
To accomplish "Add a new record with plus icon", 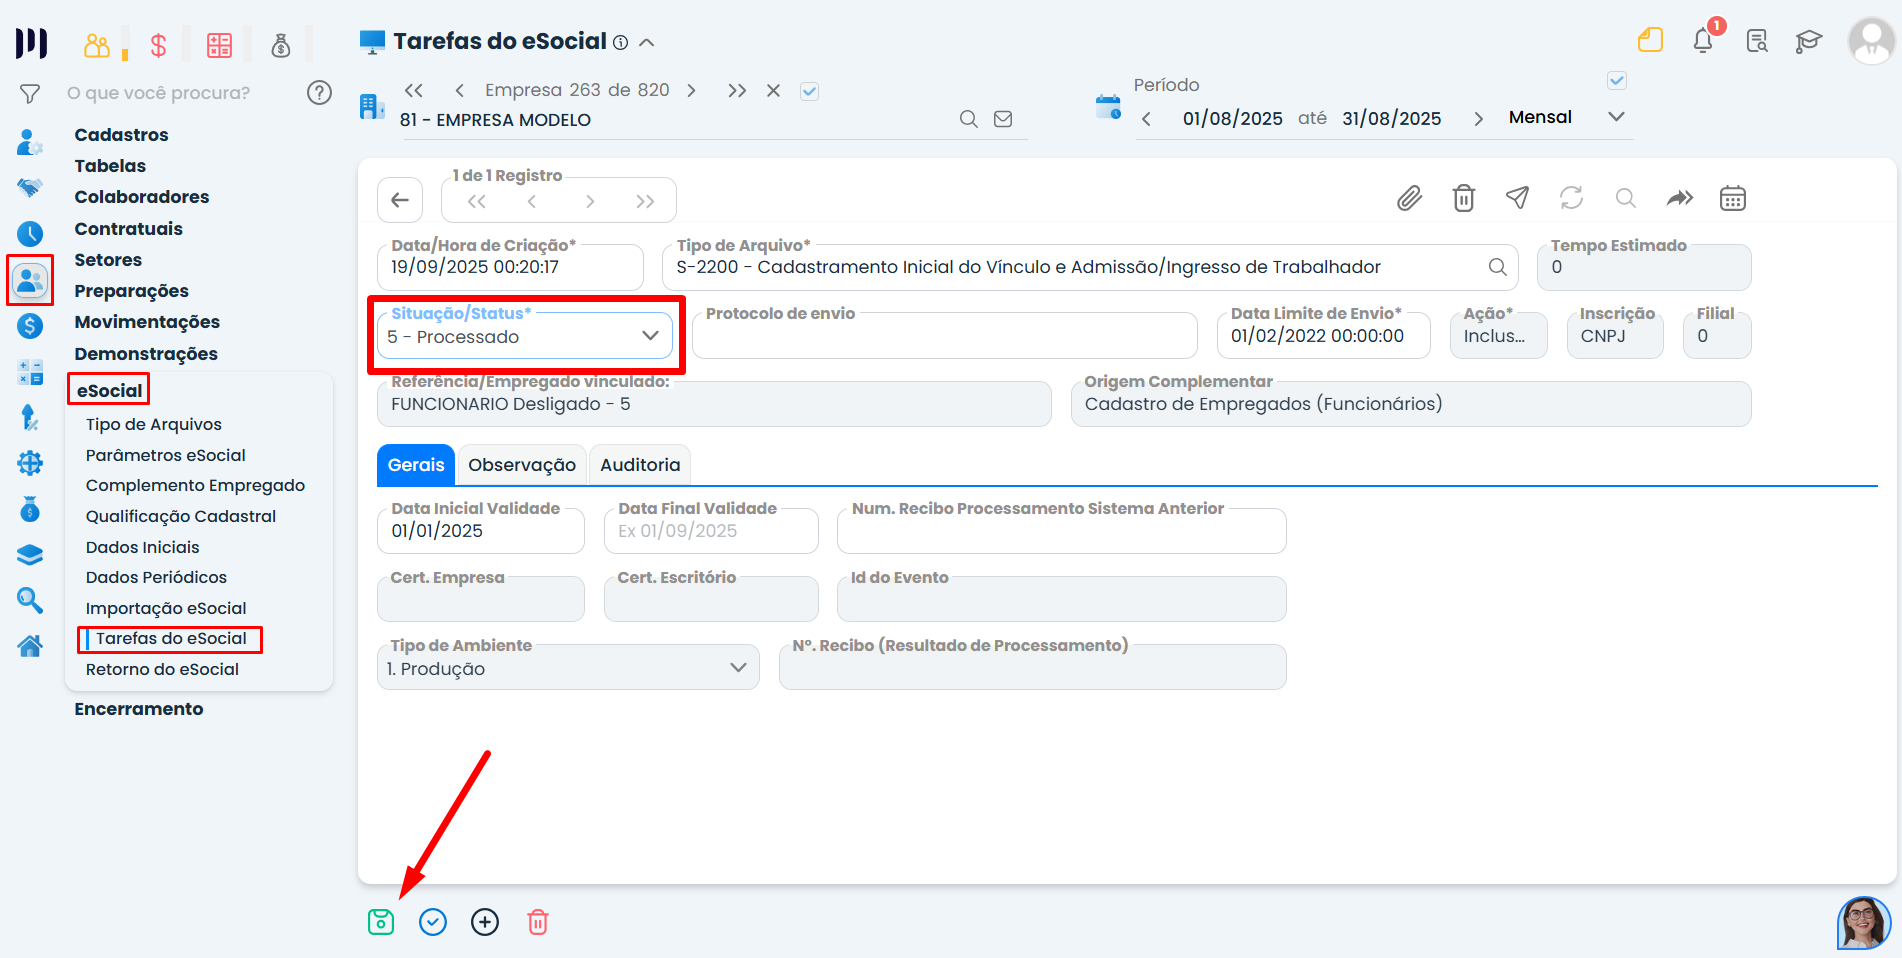I will point(485,922).
